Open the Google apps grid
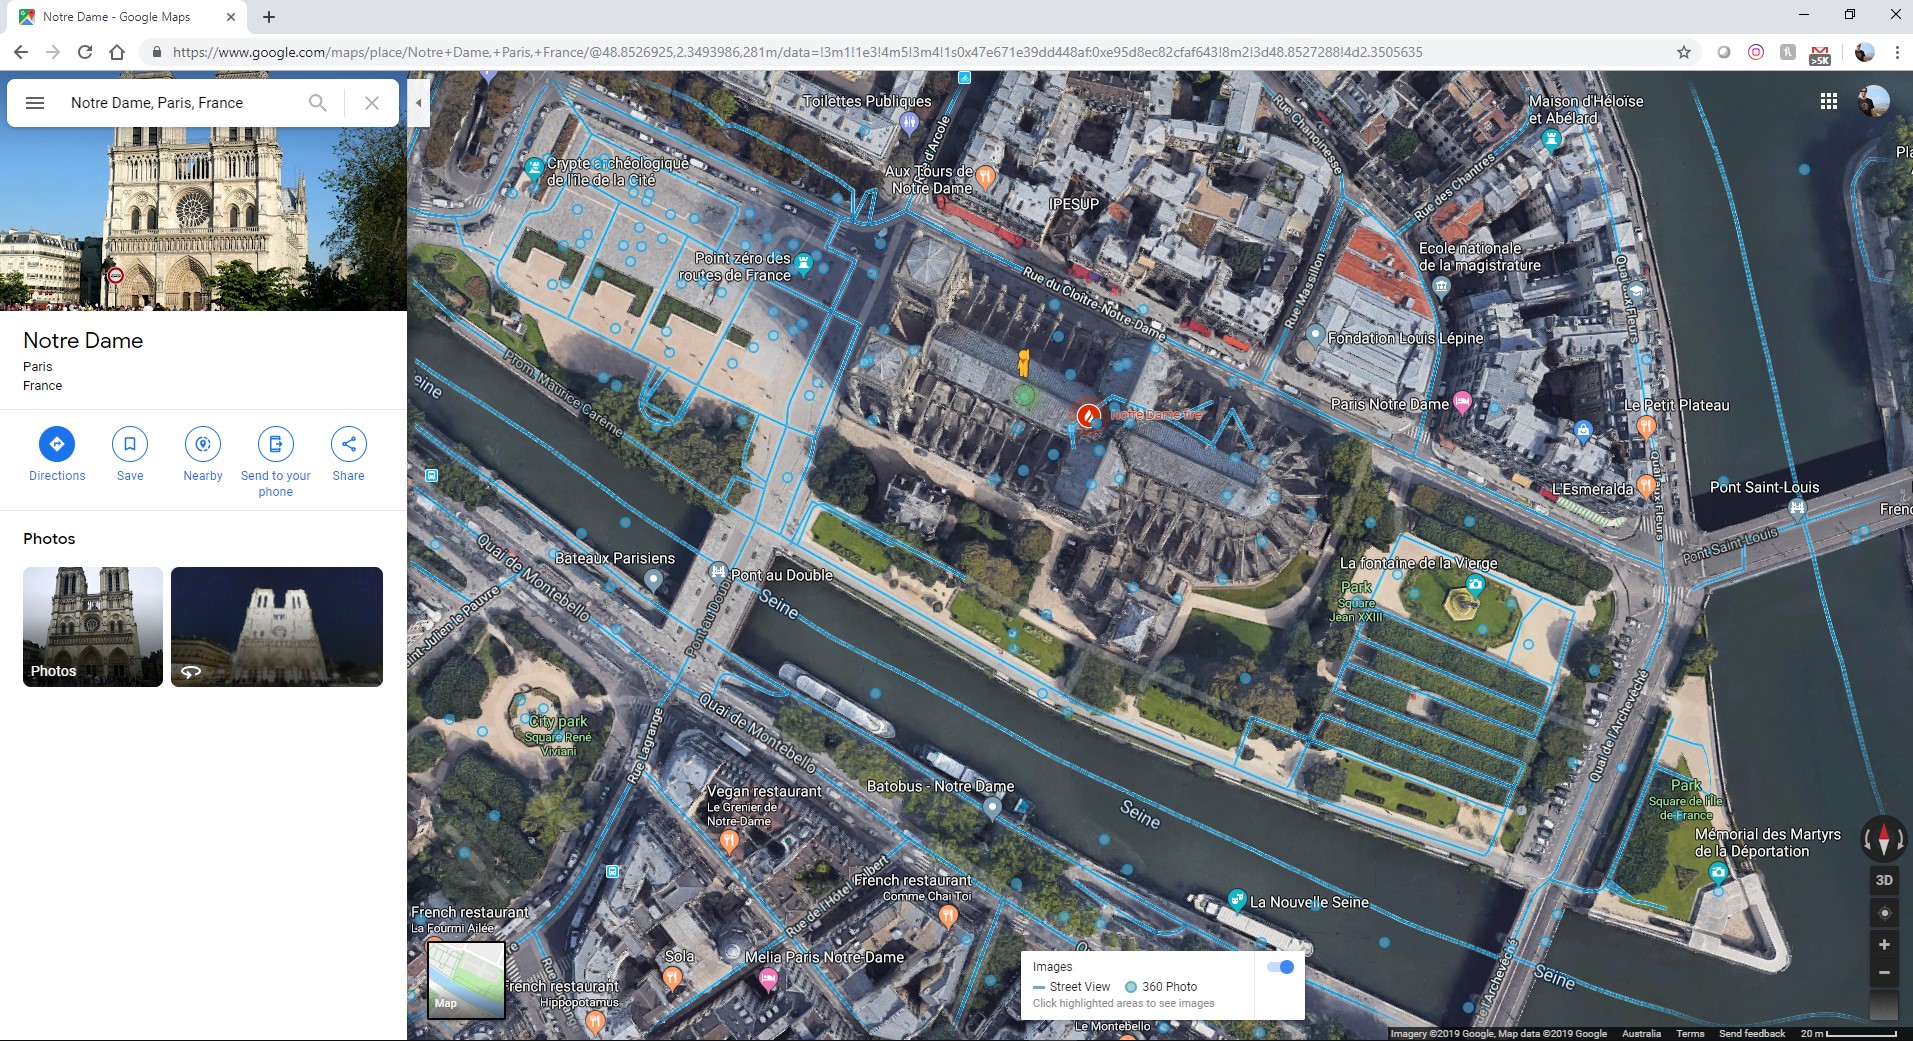 click(1829, 101)
